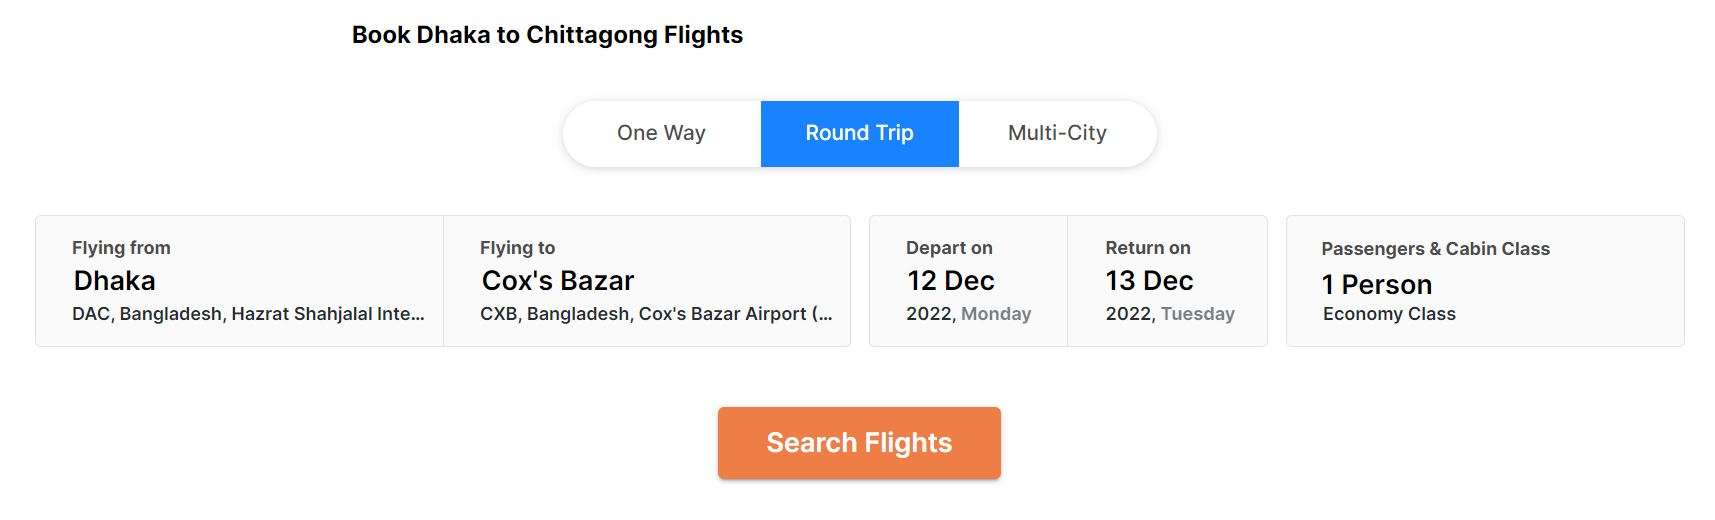Click the Dhaka origin city name
Screen dimensions: 1715x520
click(x=114, y=281)
